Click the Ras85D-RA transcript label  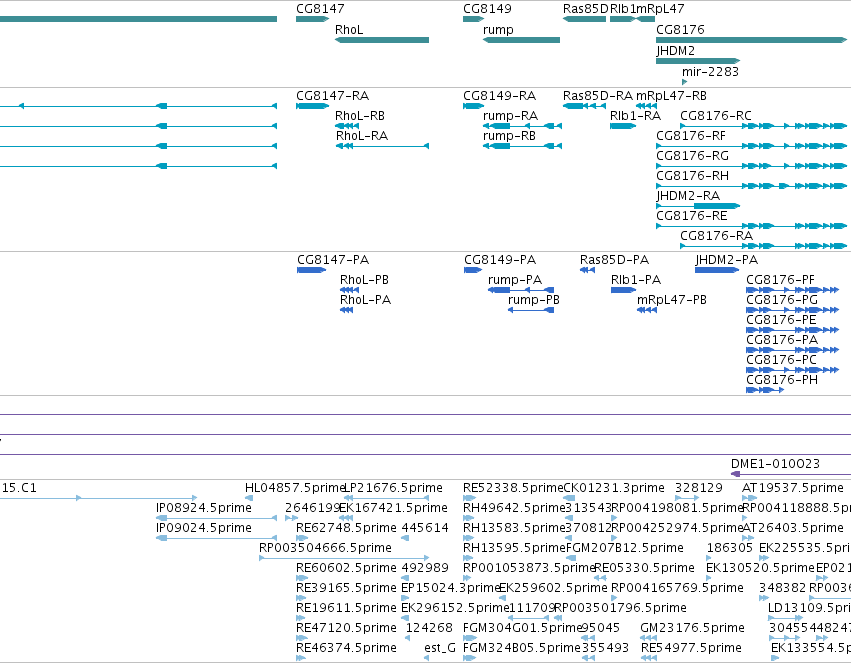[x=598, y=96]
